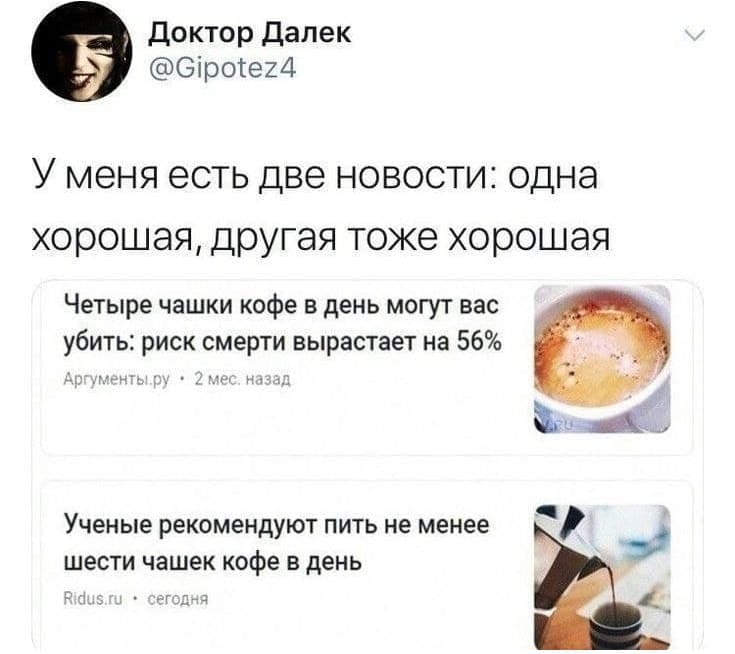The height and width of the screenshot is (654, 735).
Task: Select the '2 мес. назад' timestamp
Action: click(243, 379)
